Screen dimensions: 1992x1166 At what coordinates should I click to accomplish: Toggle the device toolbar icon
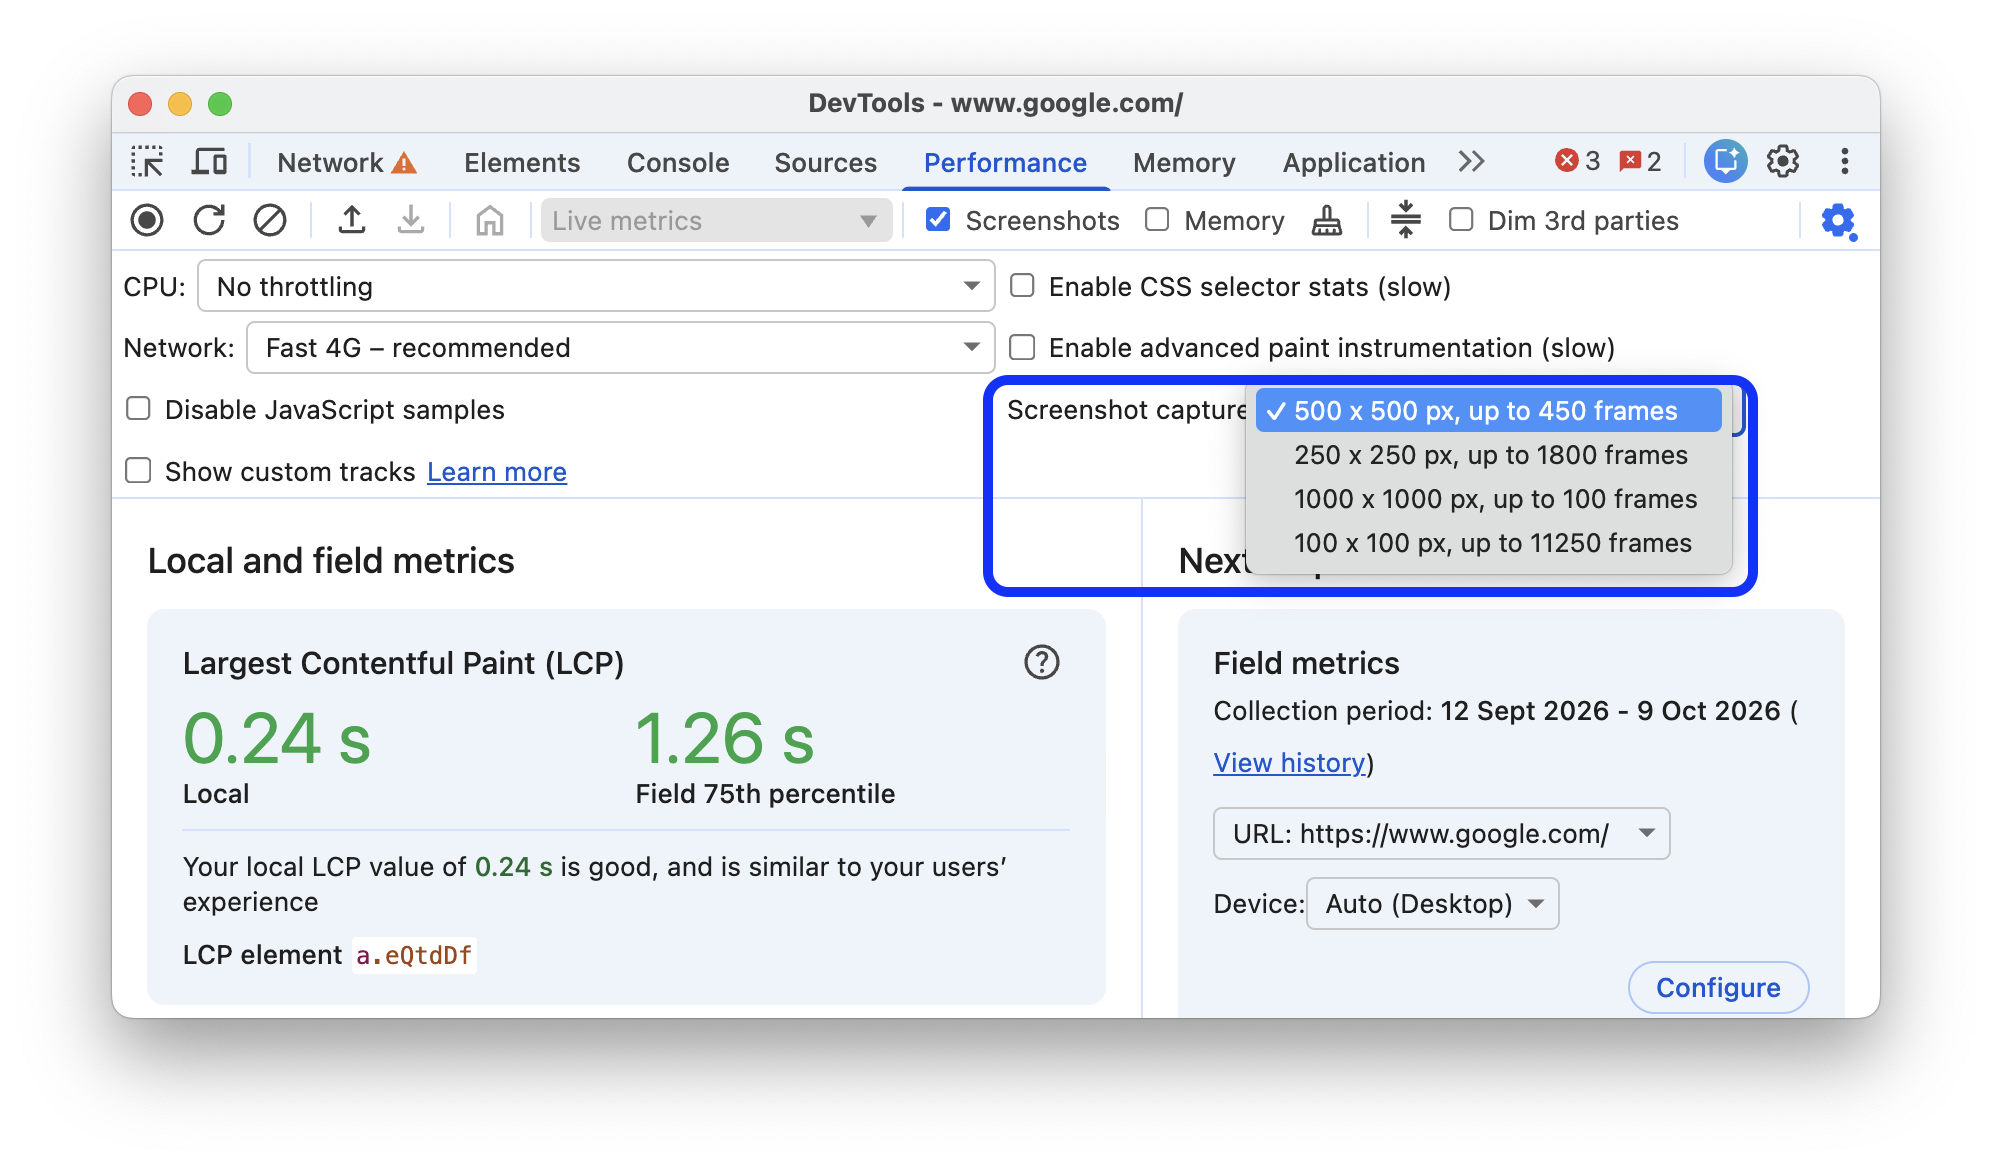pos(209,162)
